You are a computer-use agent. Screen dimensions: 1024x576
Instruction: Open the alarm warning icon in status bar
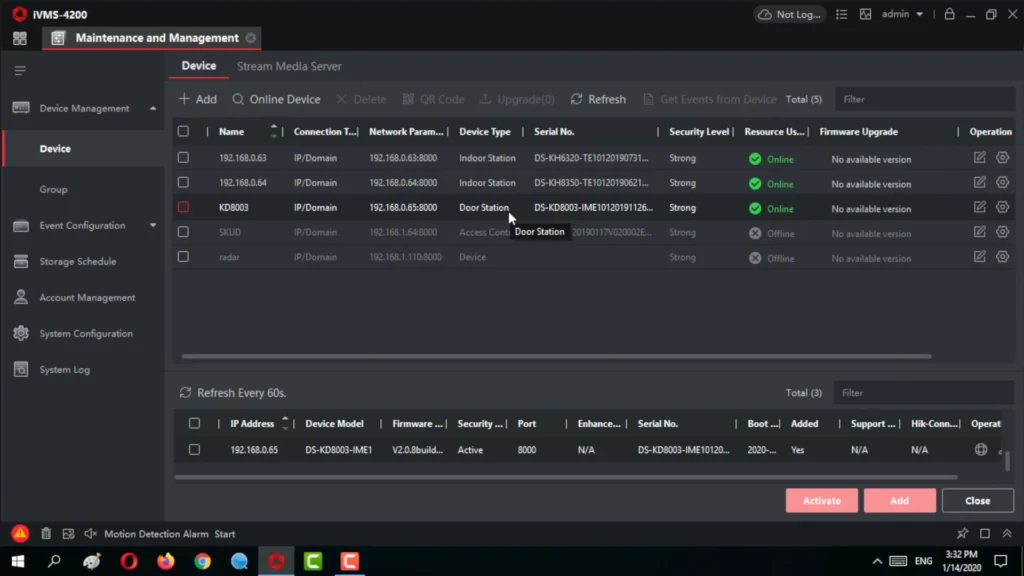click(20, 534)
